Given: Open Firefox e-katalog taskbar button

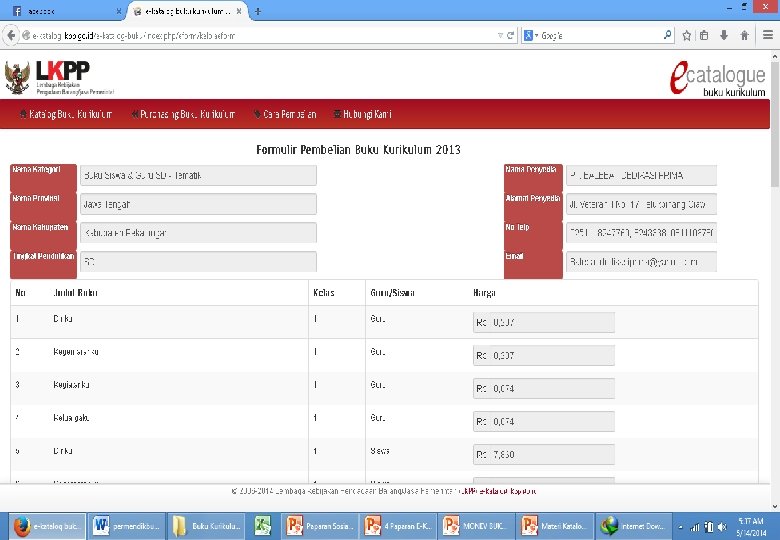Looking at the screenshot, I should (47, 526).
